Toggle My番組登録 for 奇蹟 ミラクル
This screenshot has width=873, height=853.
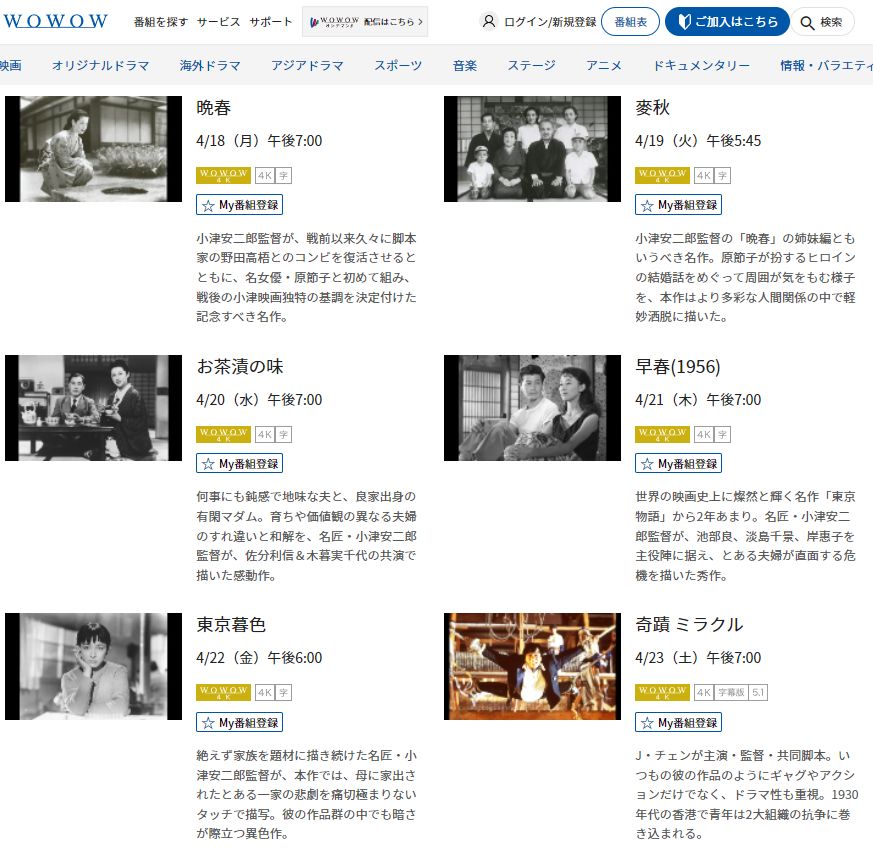point(678,722)
